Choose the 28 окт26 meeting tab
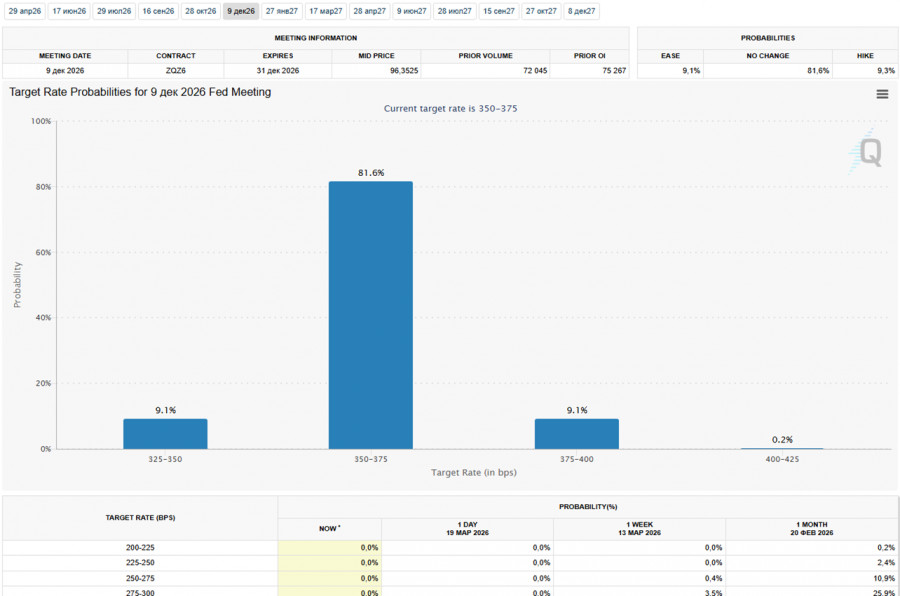 click(x=201, y=11)
